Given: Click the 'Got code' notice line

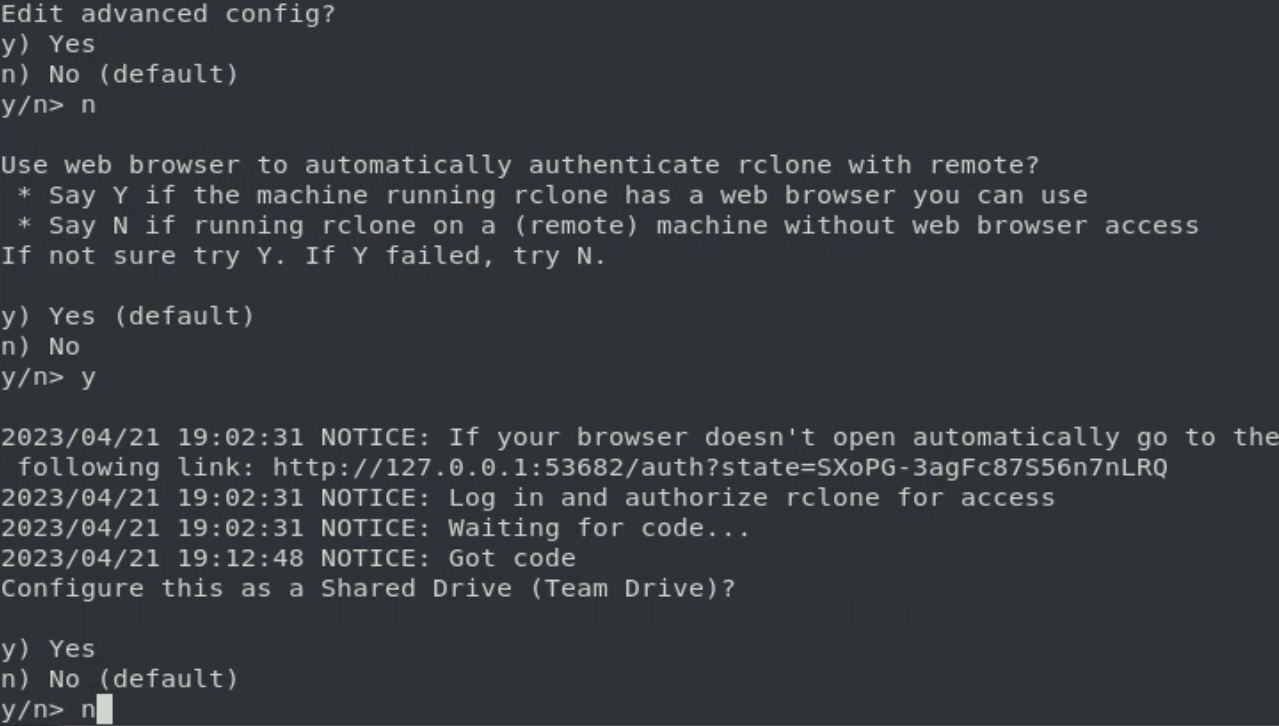Looking at the screenshot, I should coord(288,557).
